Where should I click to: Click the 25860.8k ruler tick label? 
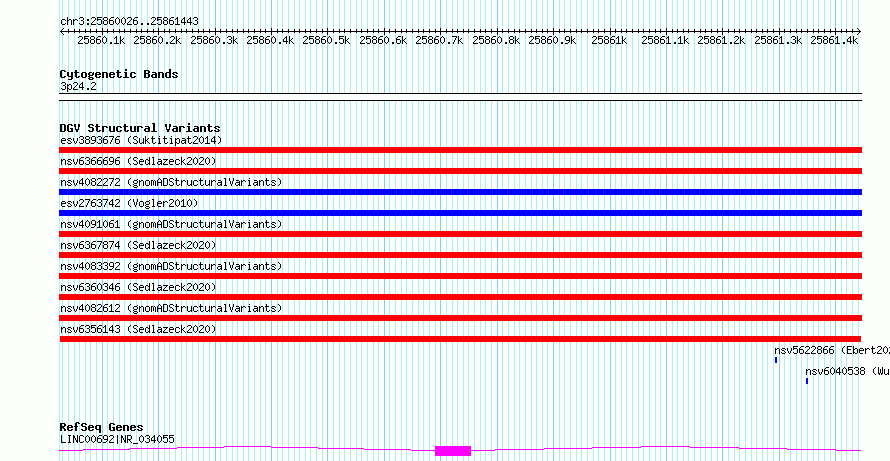(496, 40)
